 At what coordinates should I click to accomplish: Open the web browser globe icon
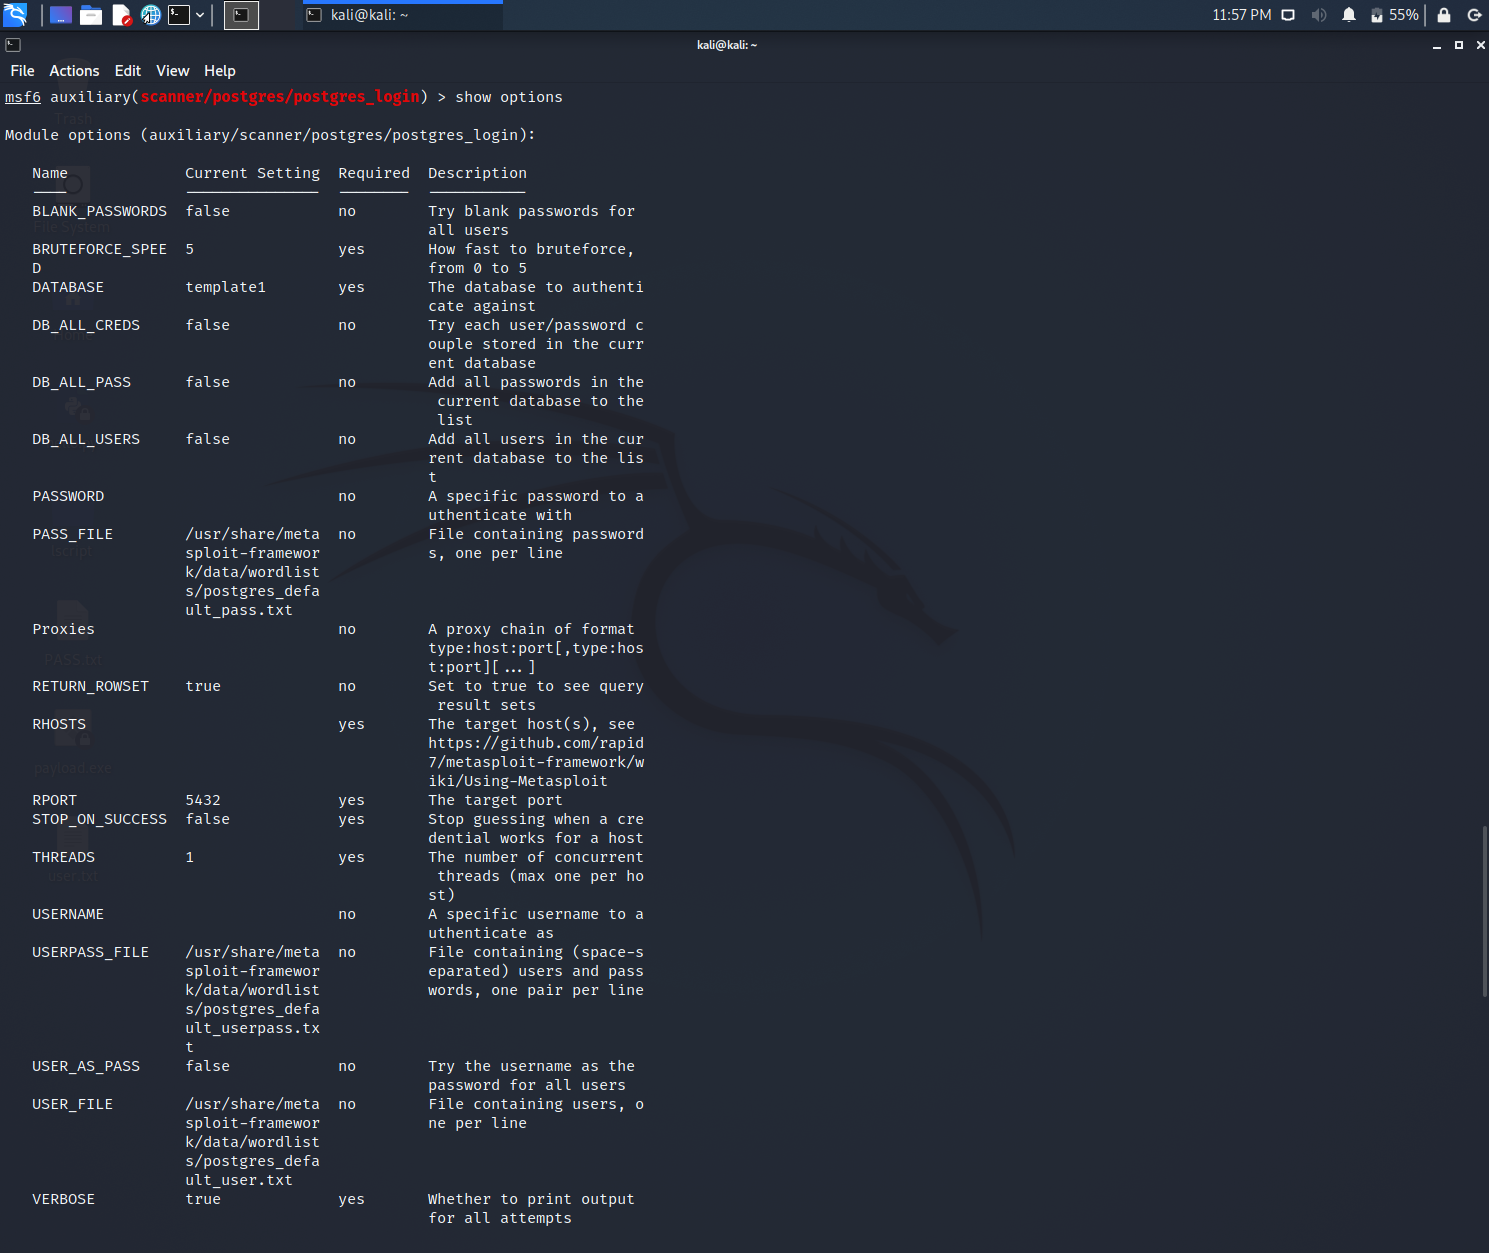[151, 15]
